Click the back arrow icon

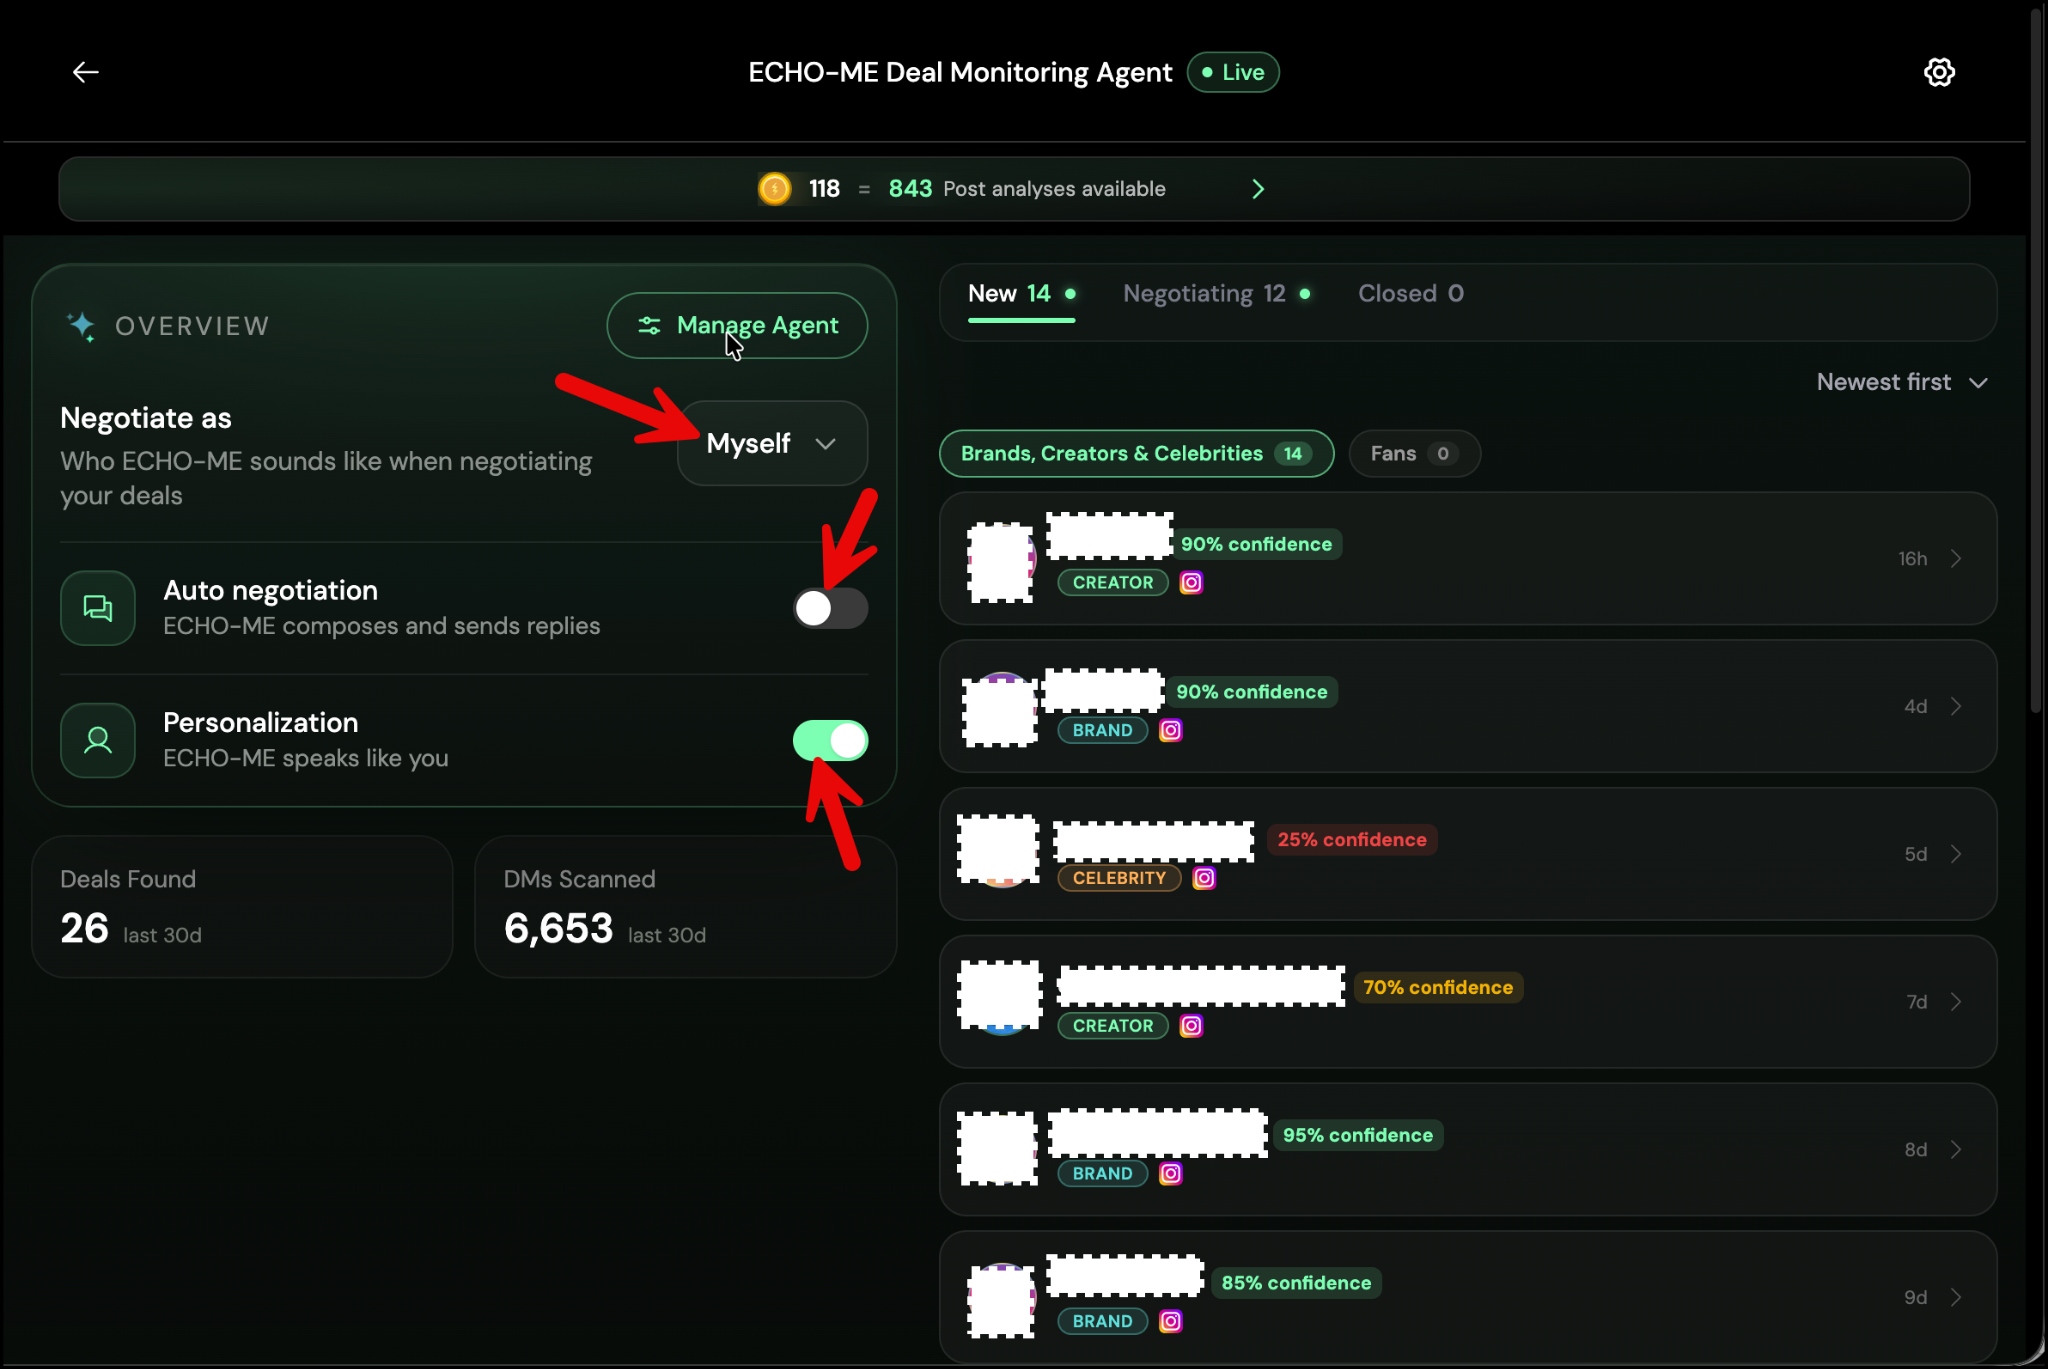click(86, 72)
